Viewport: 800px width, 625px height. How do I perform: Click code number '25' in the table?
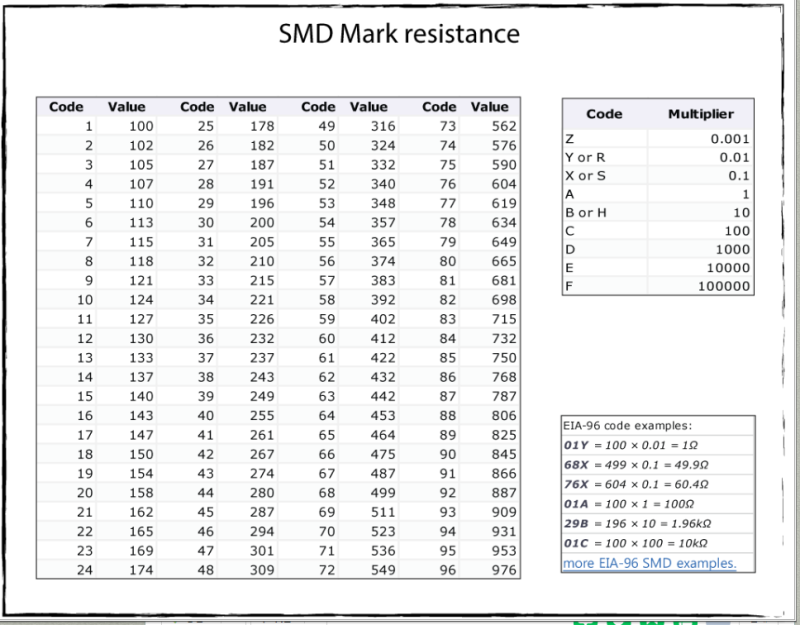(x=206, y=126)
